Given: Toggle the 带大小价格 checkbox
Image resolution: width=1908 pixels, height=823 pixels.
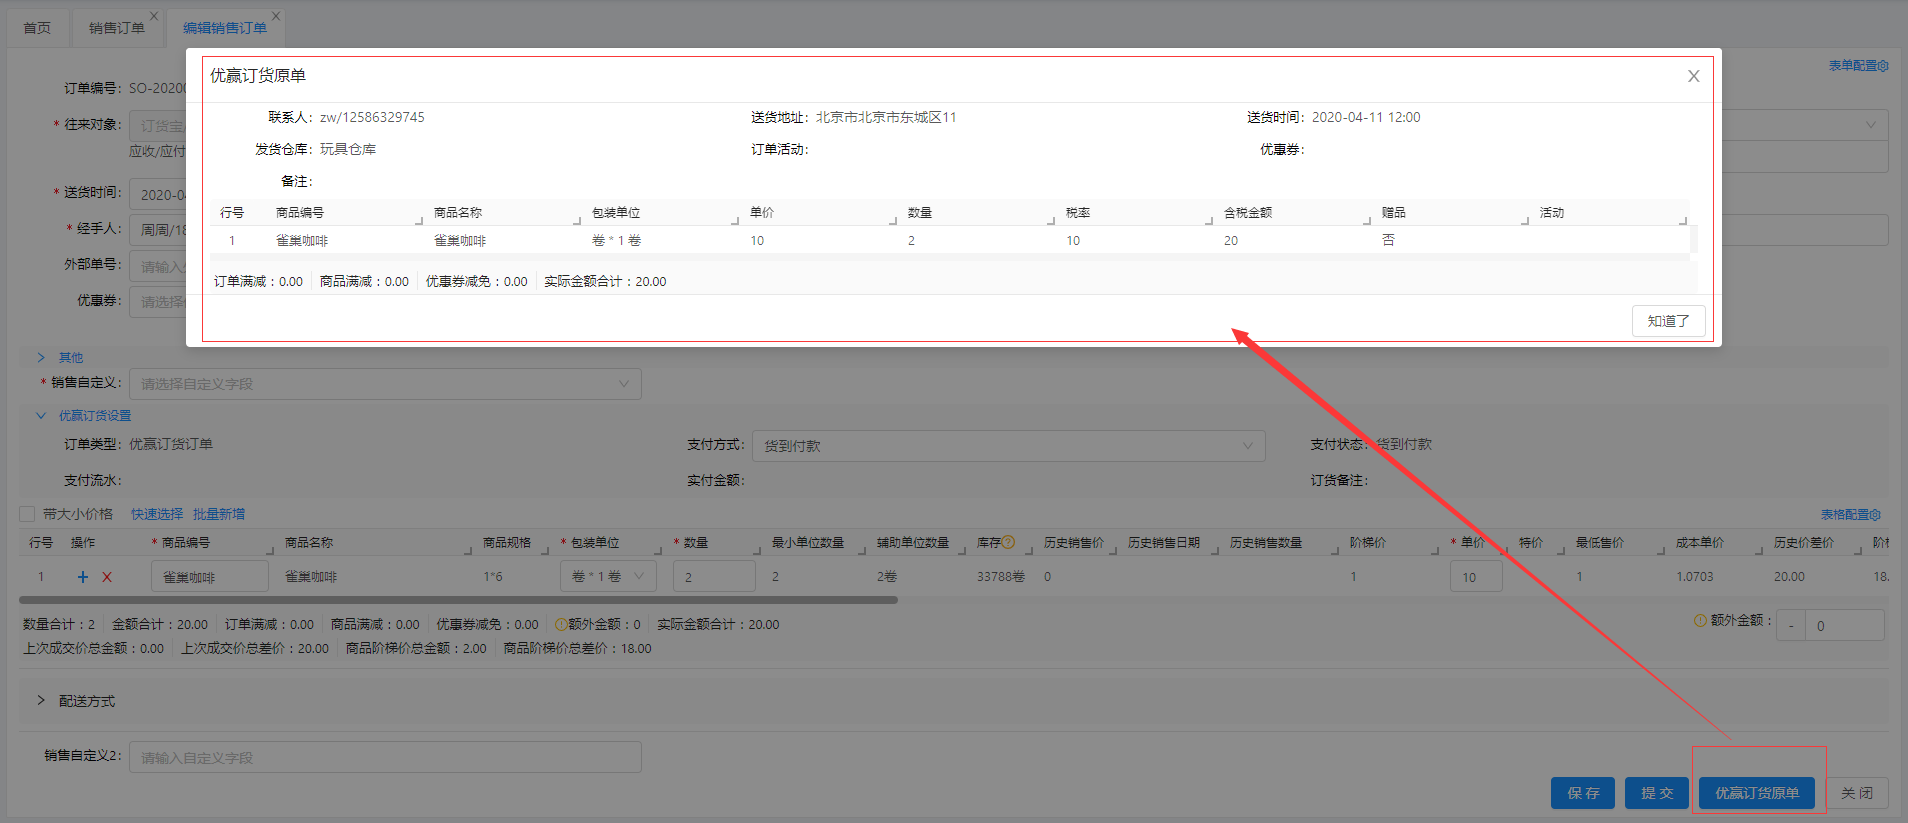Looking at the screenshot, I should tap(27, 514).
